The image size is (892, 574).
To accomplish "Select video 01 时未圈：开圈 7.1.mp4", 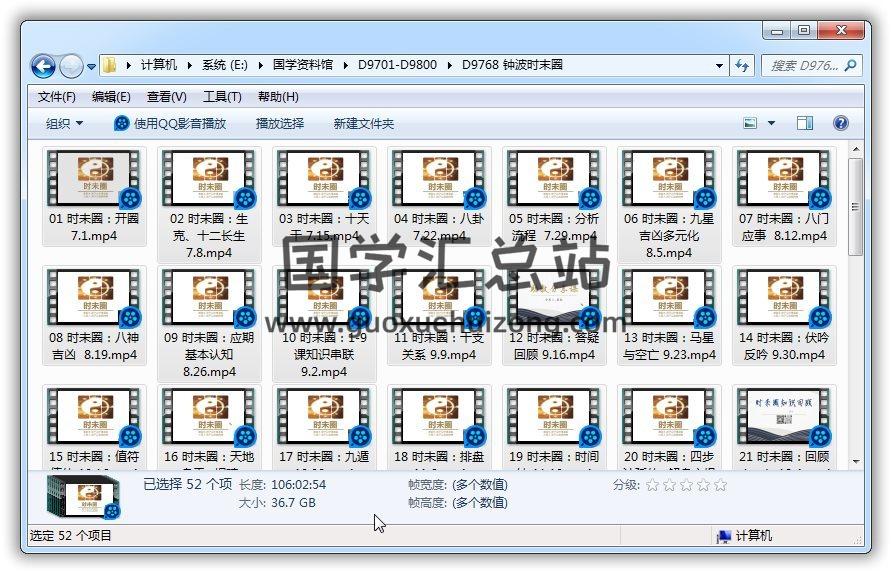I will coord(94,197).
